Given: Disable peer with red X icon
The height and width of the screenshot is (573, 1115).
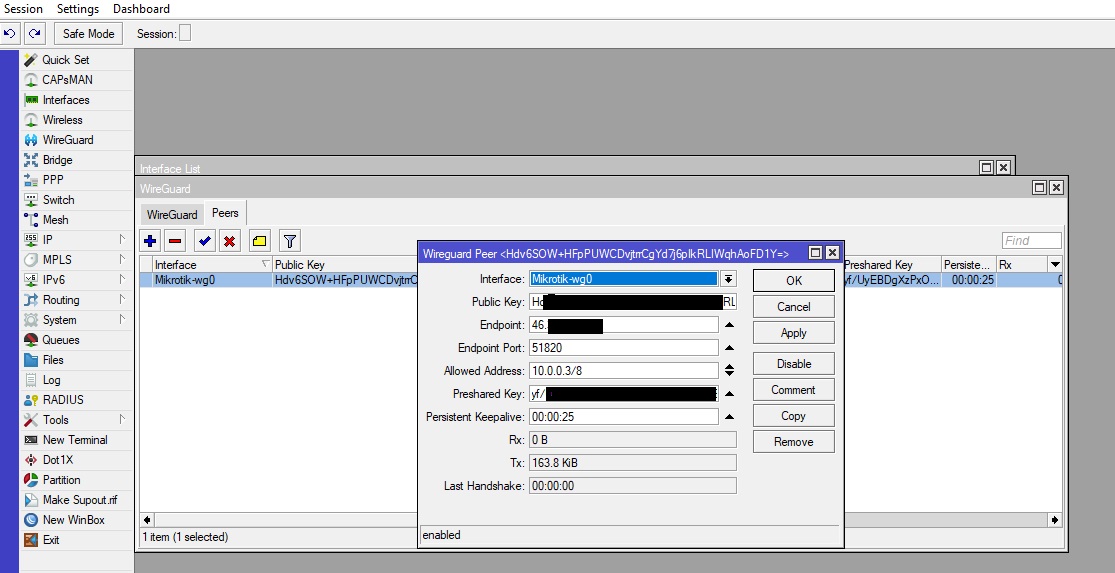Looking at the screenshot, I should 230,241.
